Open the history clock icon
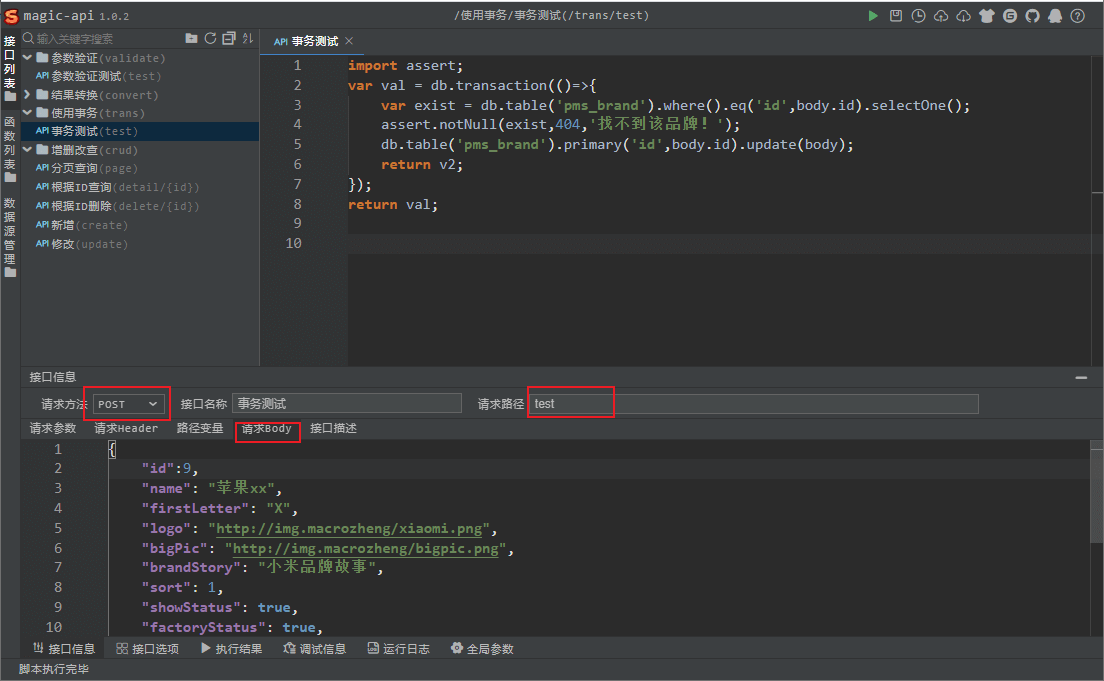Screen dimensions: 1104x681 918,15
